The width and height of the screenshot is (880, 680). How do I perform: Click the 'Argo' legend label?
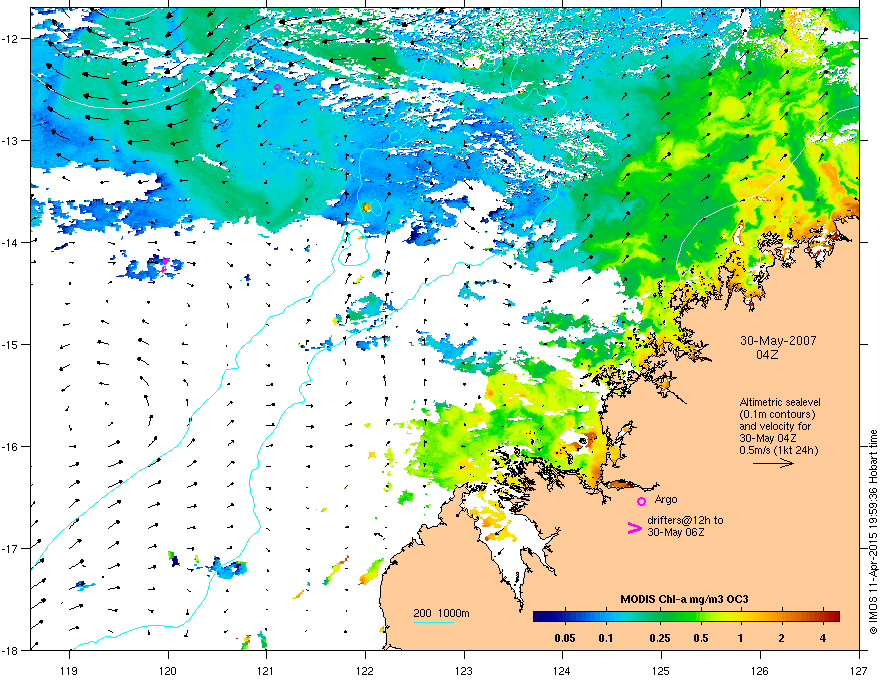point(666,499)
